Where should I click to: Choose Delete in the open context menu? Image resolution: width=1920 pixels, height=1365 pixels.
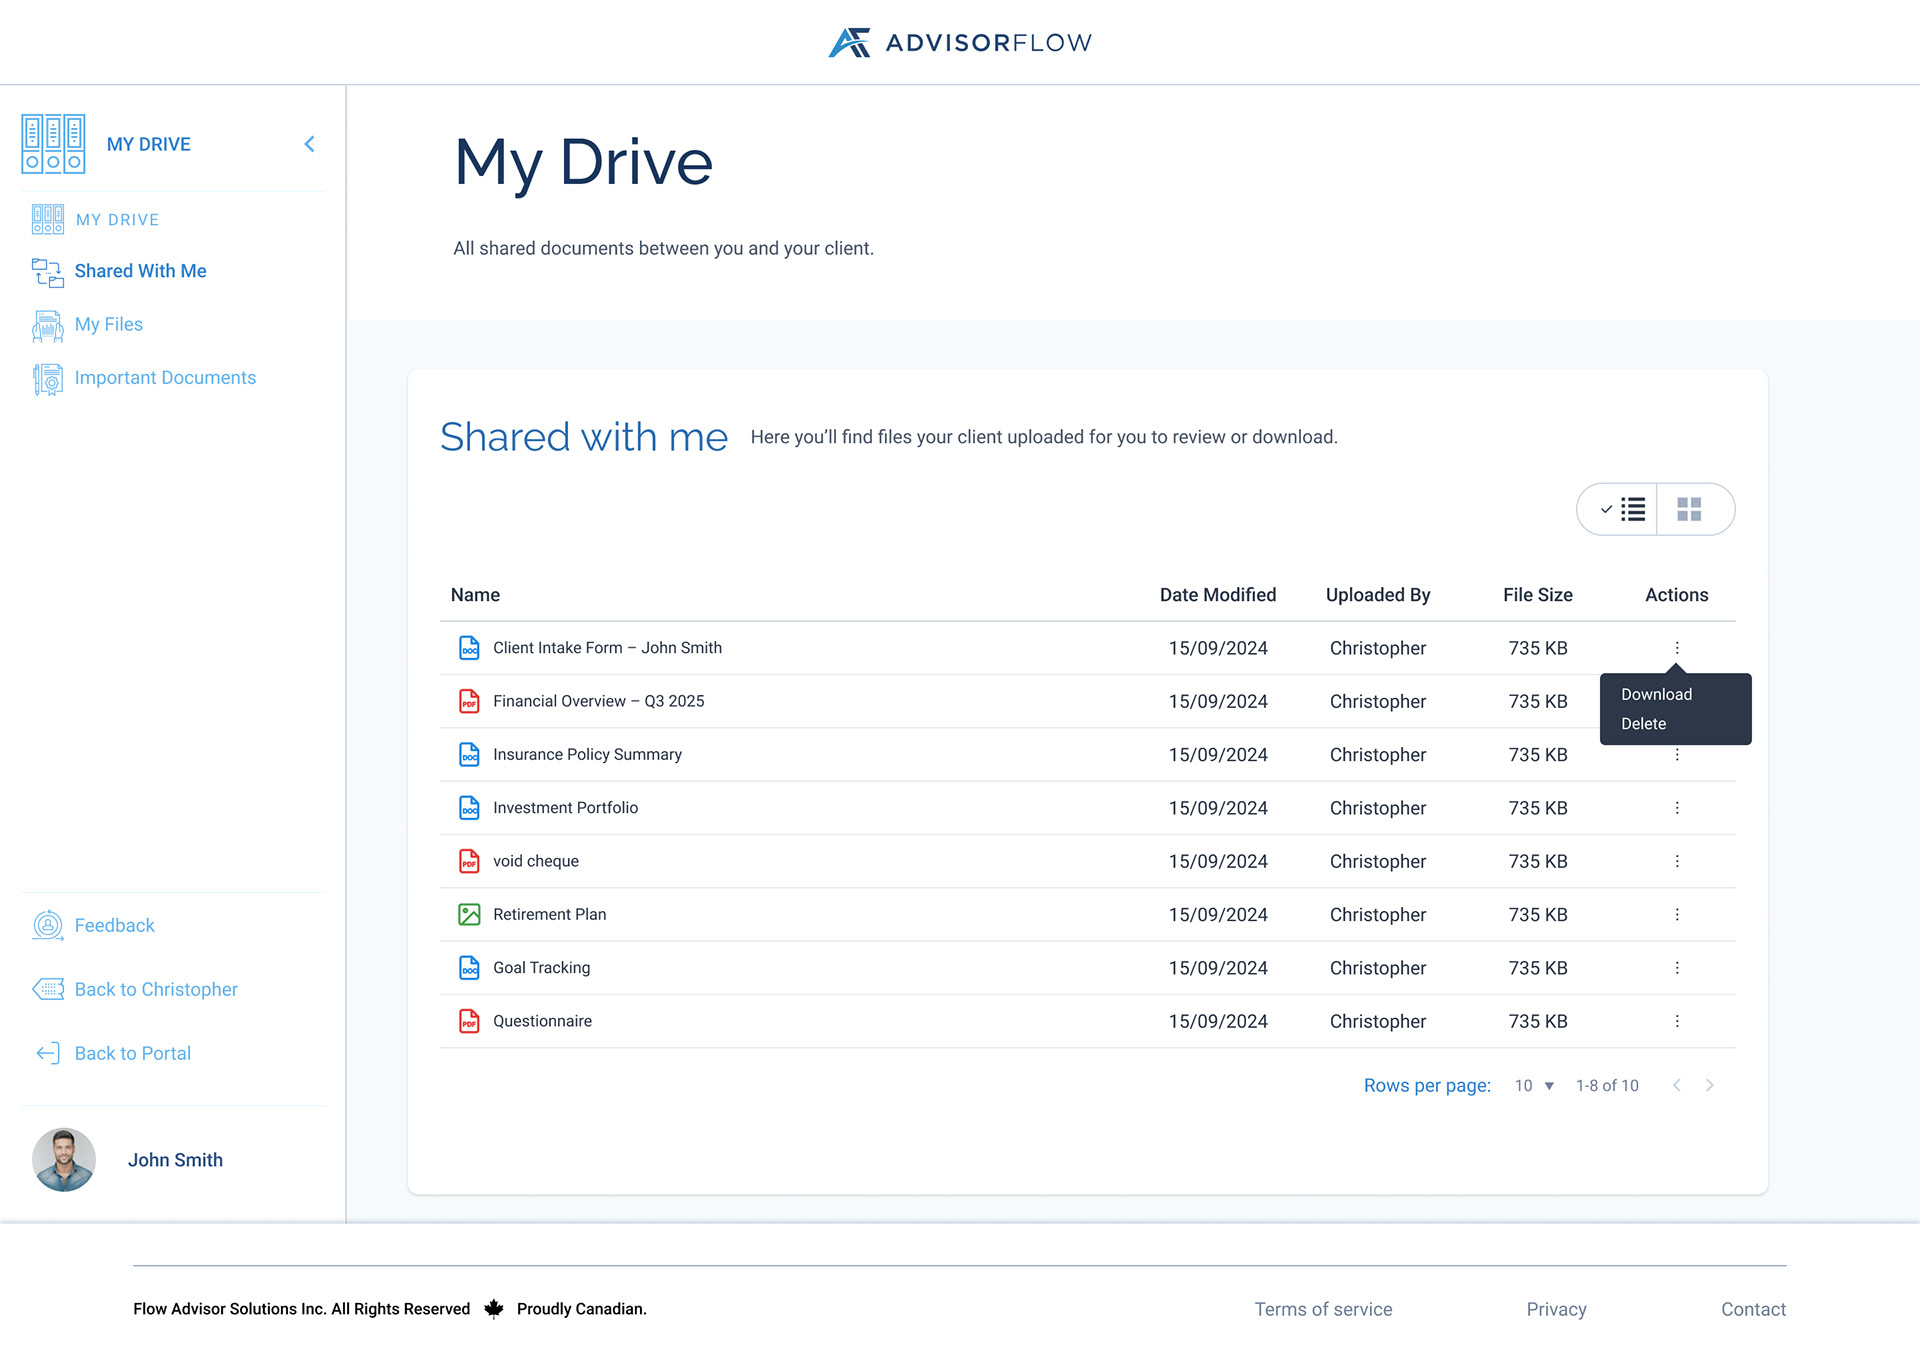(1643, 723)
